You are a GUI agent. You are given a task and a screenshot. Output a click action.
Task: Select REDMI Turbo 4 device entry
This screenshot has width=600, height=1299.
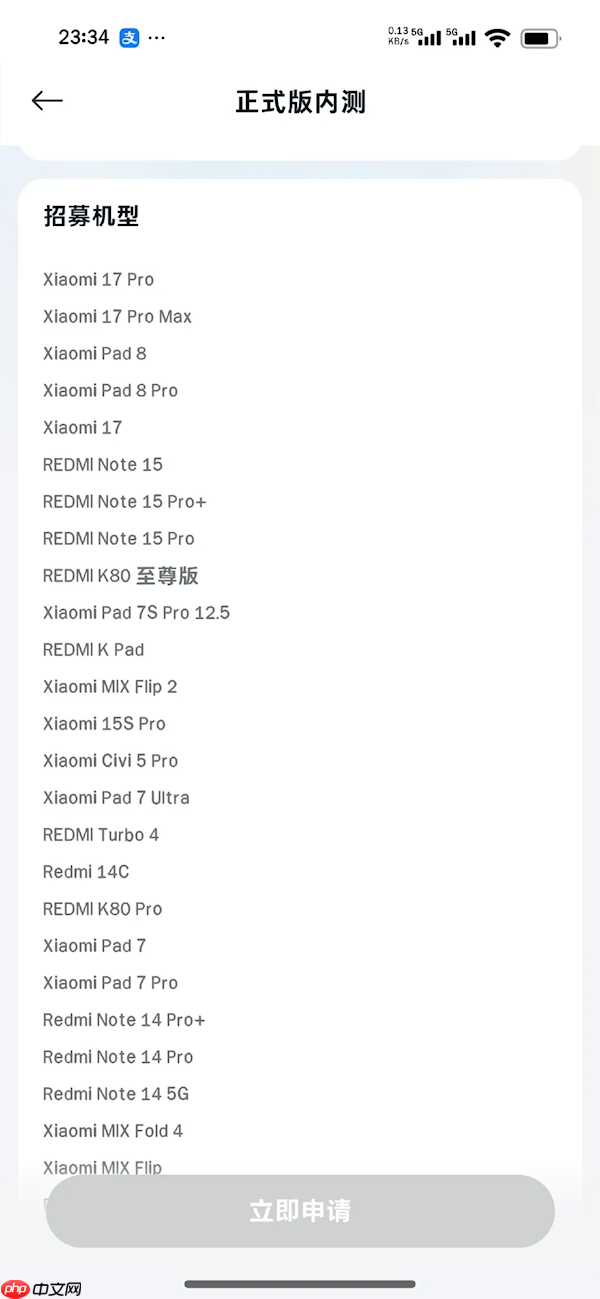point(101,834)
